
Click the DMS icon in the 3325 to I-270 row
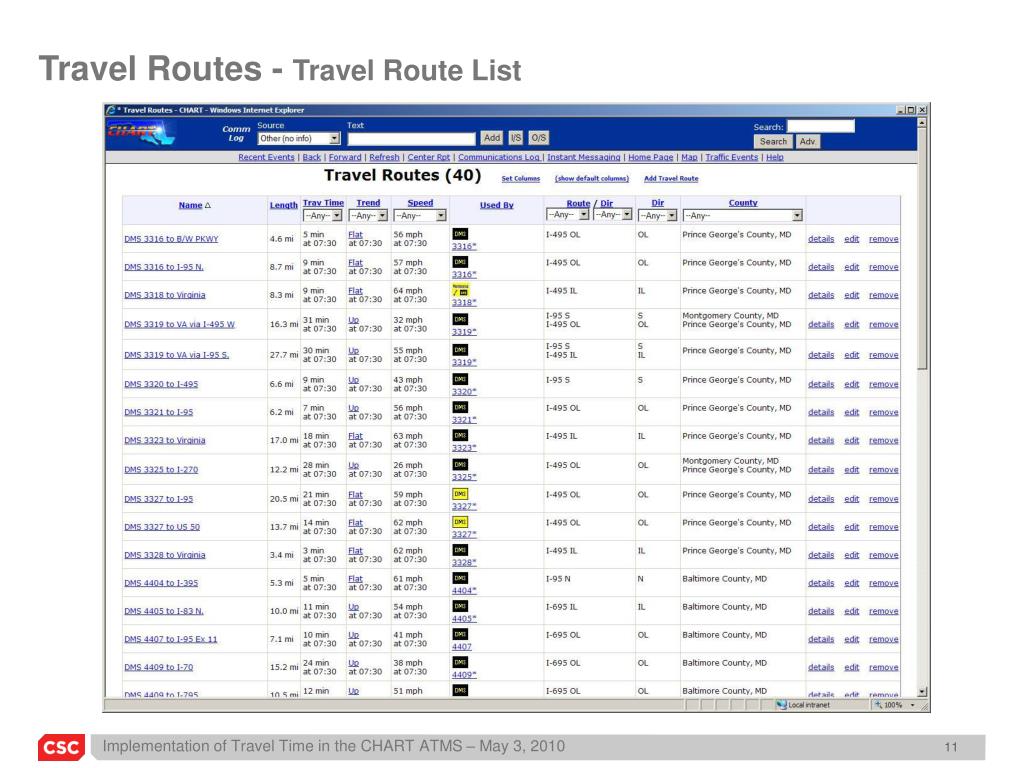460,464
